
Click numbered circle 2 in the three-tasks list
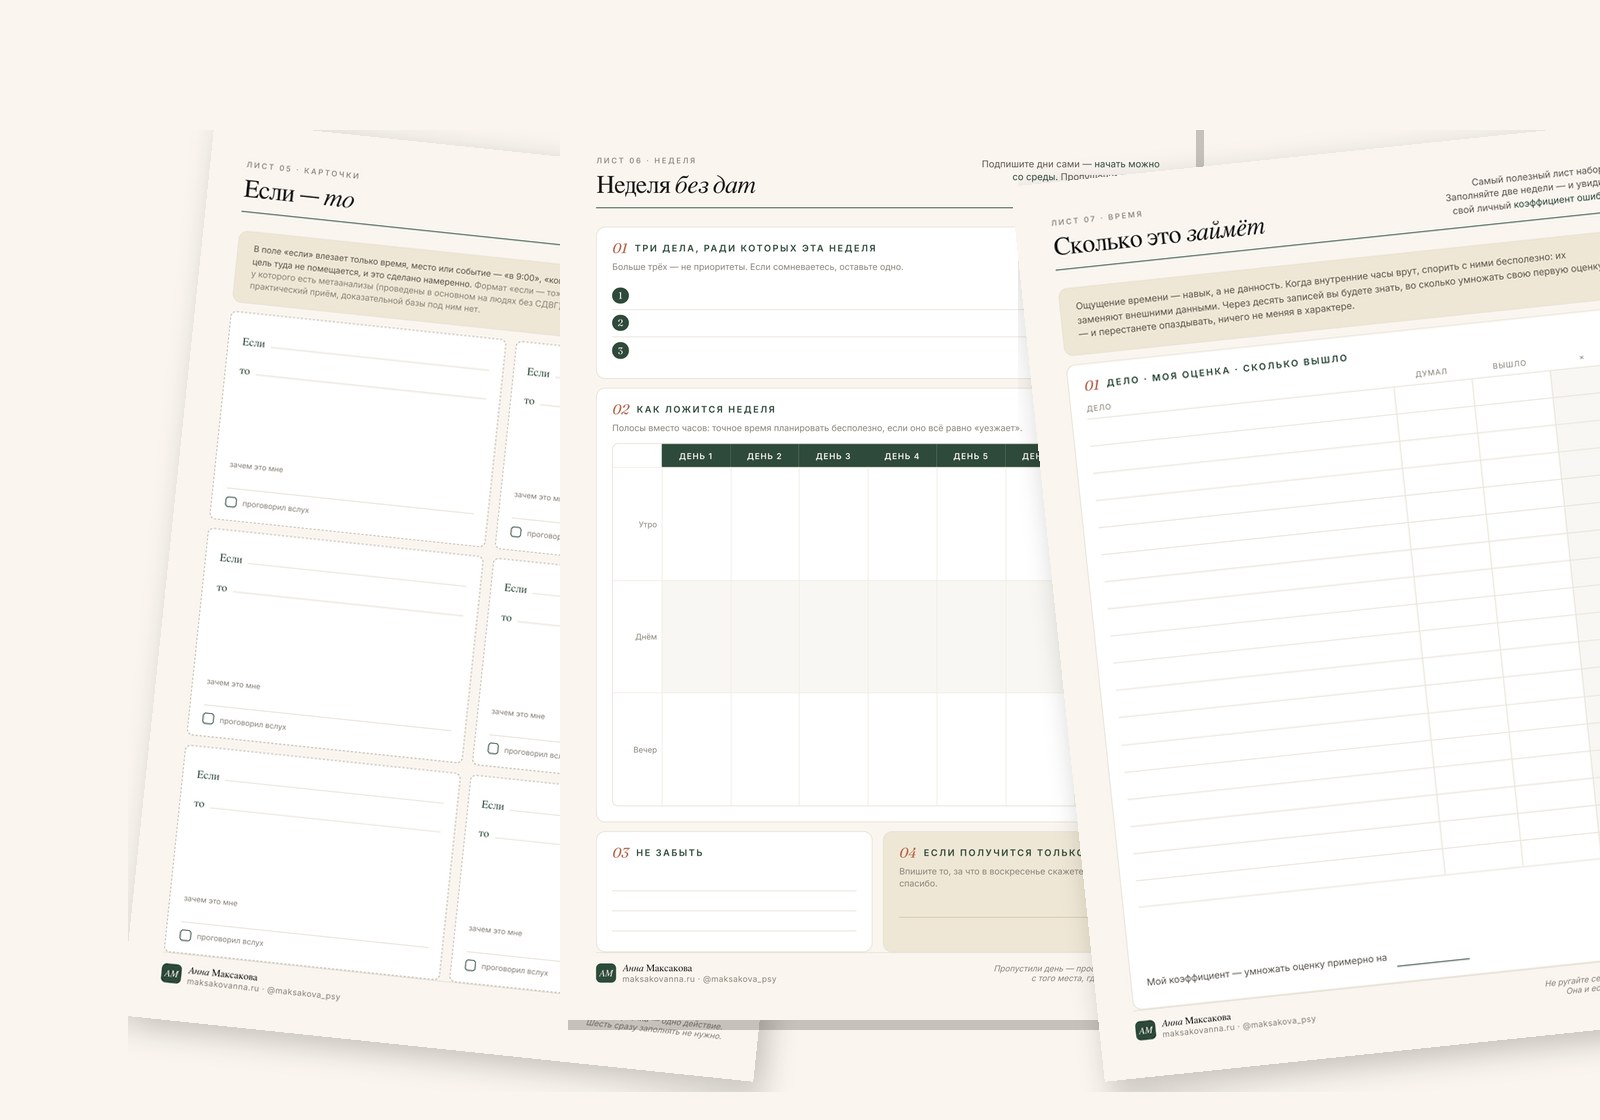pos(620,323)
